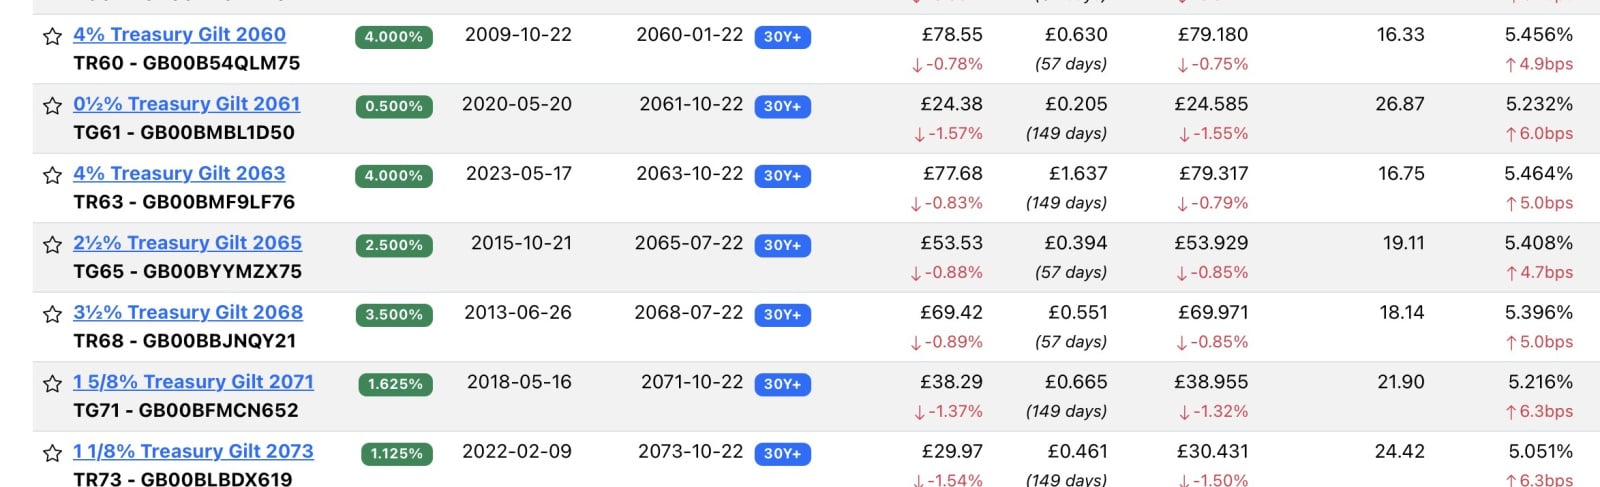Add 1 1/8% Treasury Gilt 2073 to favorites
1600x487 pixels.
tap(52, 454)
